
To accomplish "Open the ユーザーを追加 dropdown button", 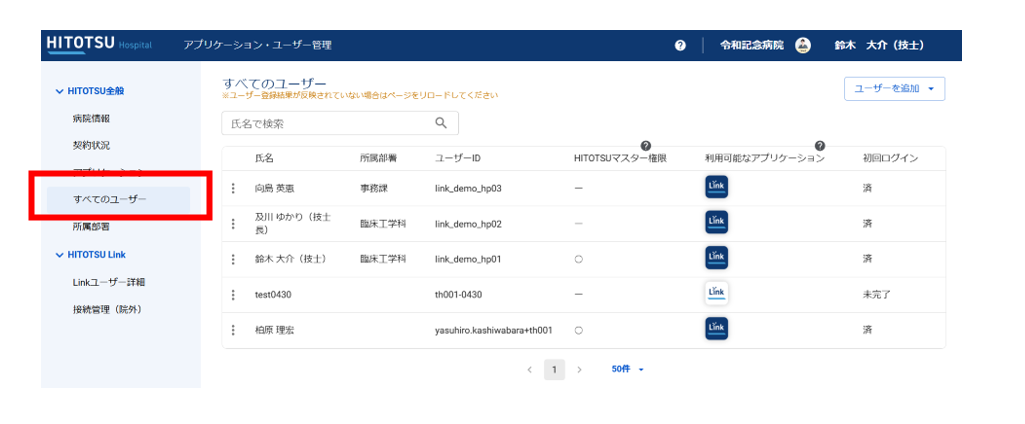I will 894,89.
